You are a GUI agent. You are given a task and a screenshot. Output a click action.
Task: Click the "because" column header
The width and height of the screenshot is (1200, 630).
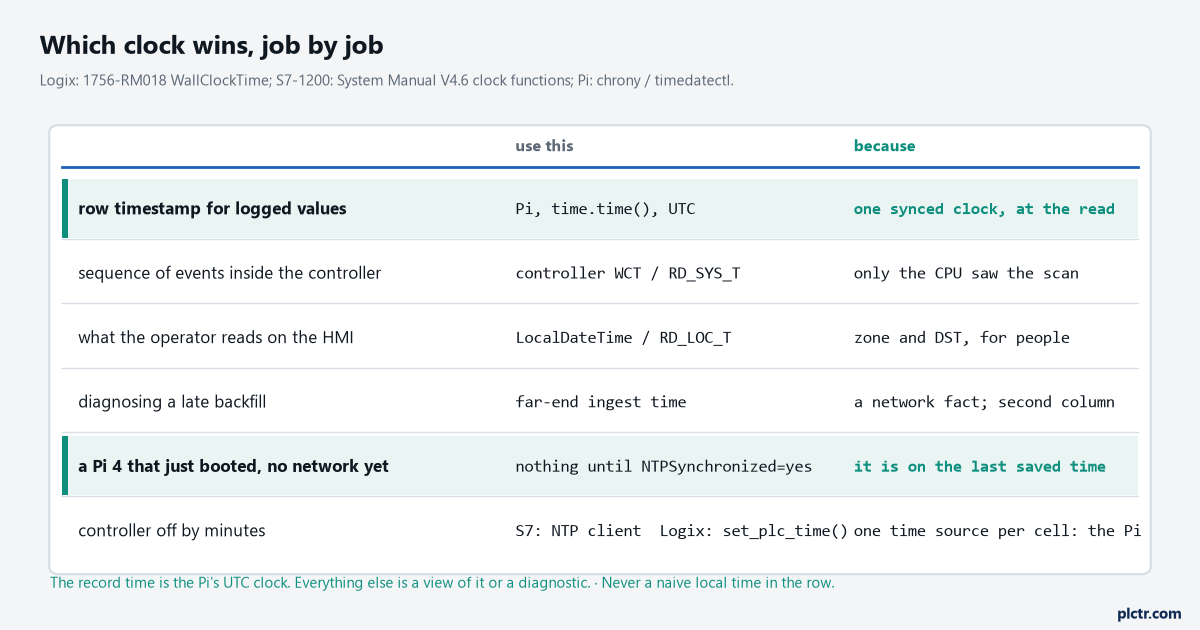pos(885,146)
